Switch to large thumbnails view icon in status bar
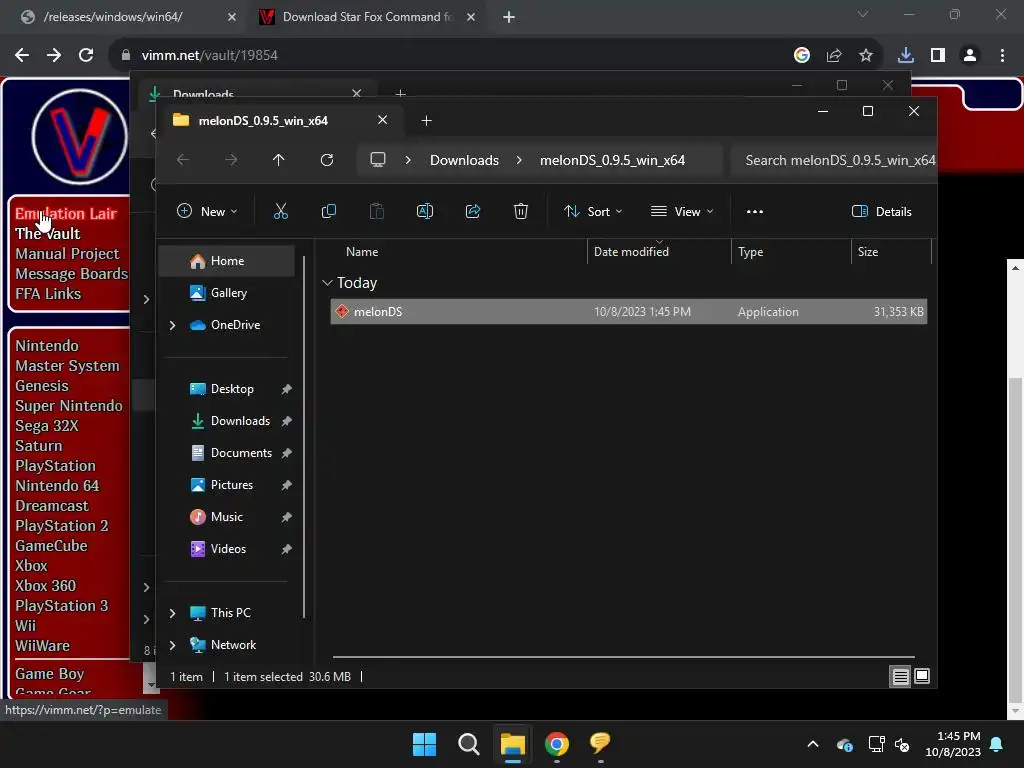Image resolution: width=1024 pixels, height=768 pixels. pos(922,677)
